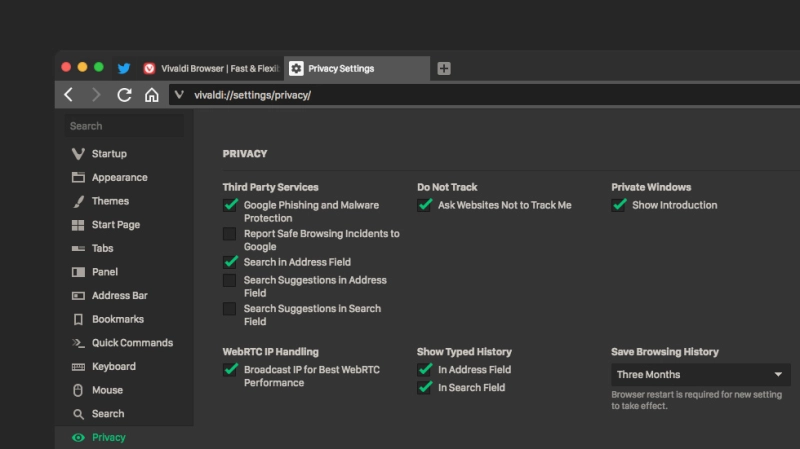
Task: Switch to the pinned Twitter tab
Action: click(123, 68)
